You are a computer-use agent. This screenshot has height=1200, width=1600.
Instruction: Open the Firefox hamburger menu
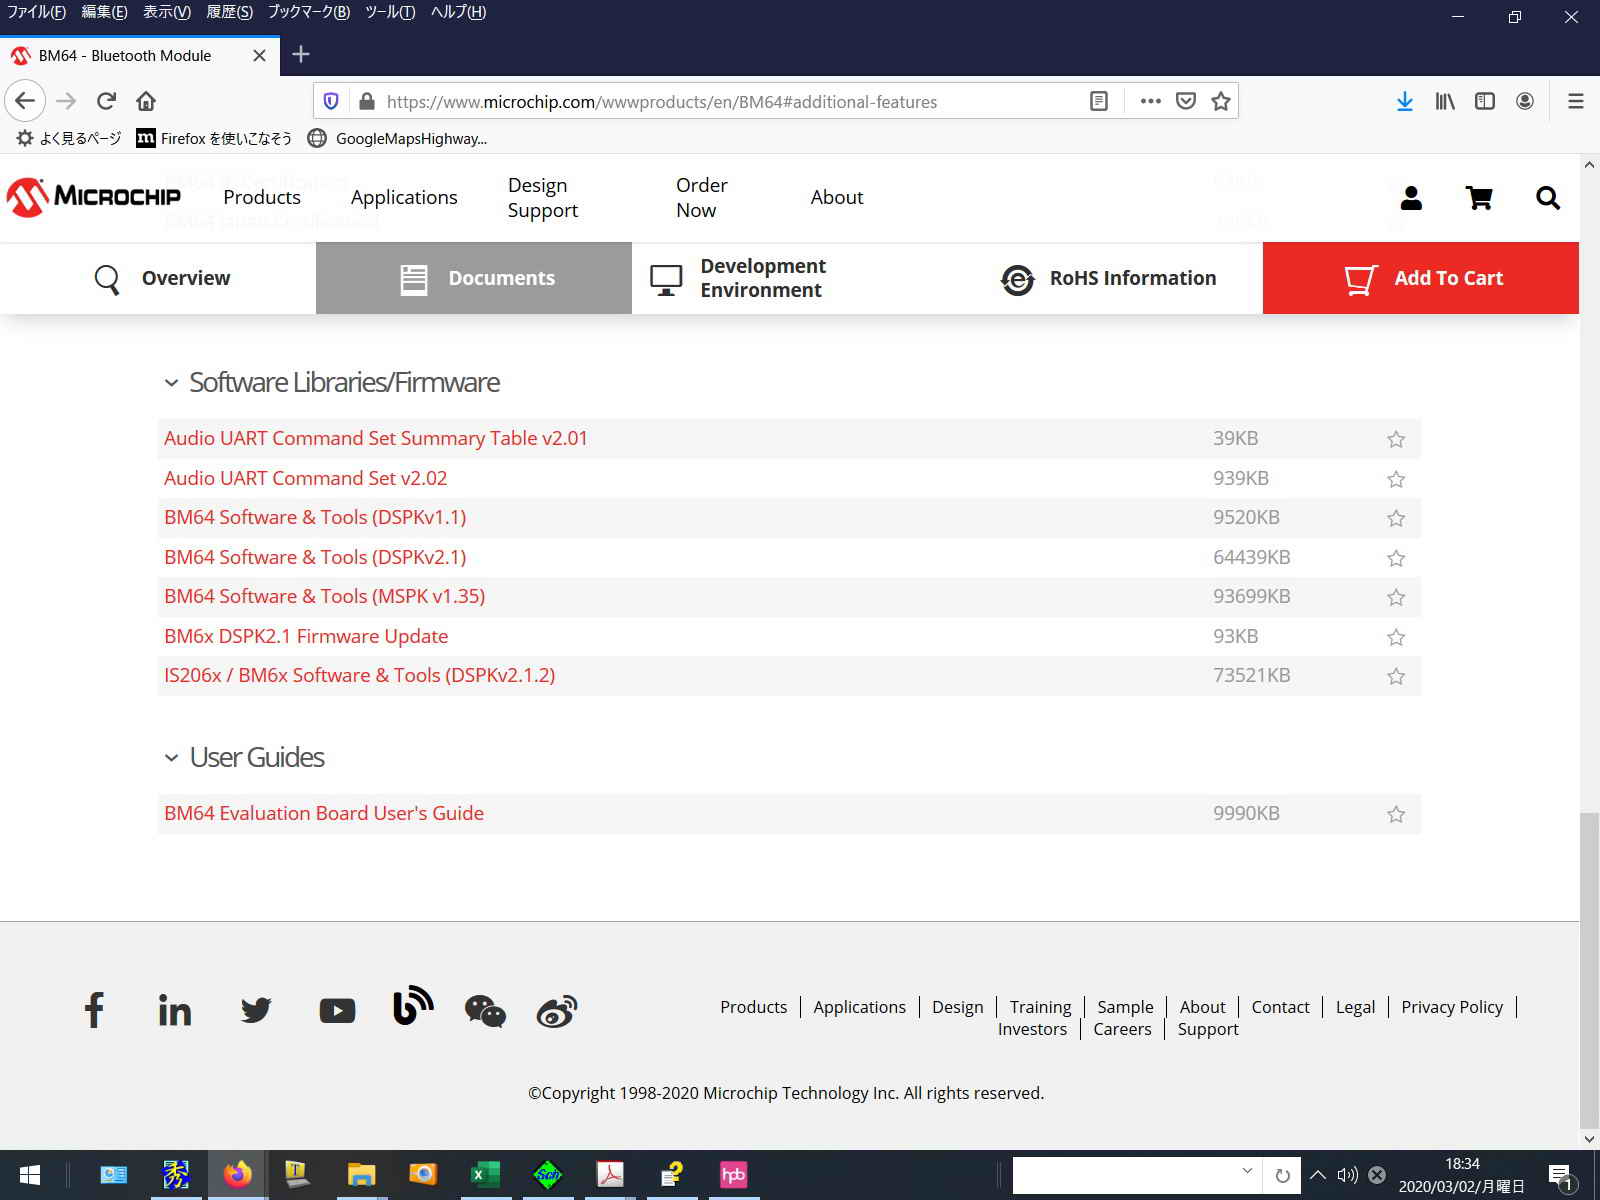(x=1576, y=101)
